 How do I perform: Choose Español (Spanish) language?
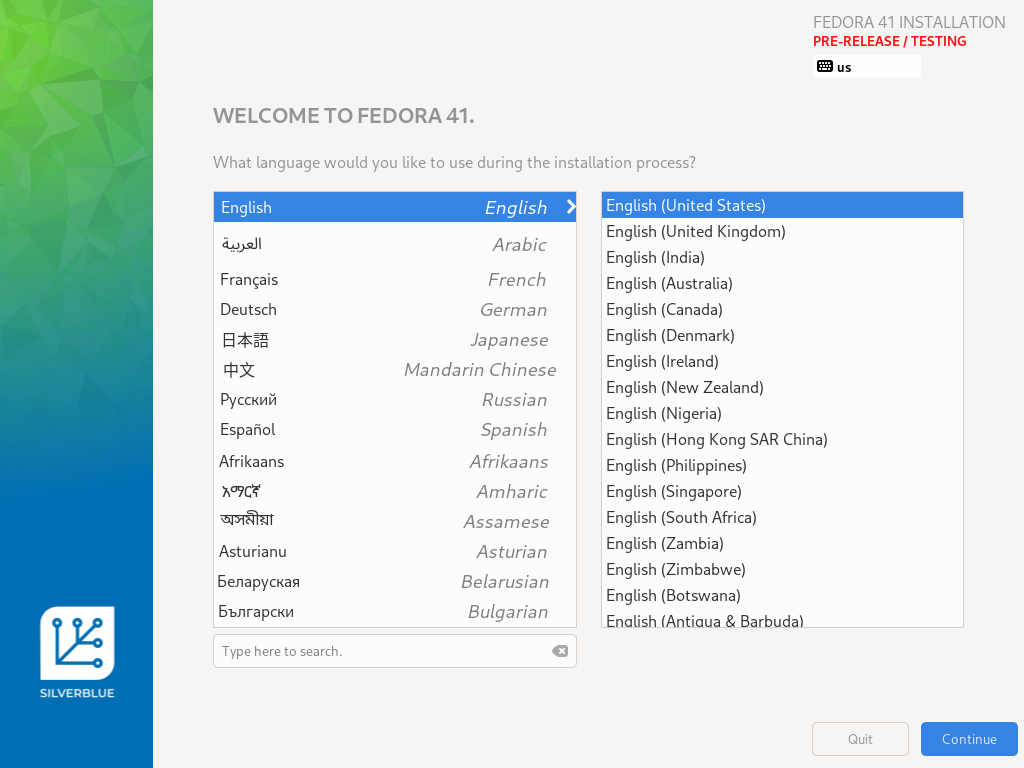pos(394,430)
